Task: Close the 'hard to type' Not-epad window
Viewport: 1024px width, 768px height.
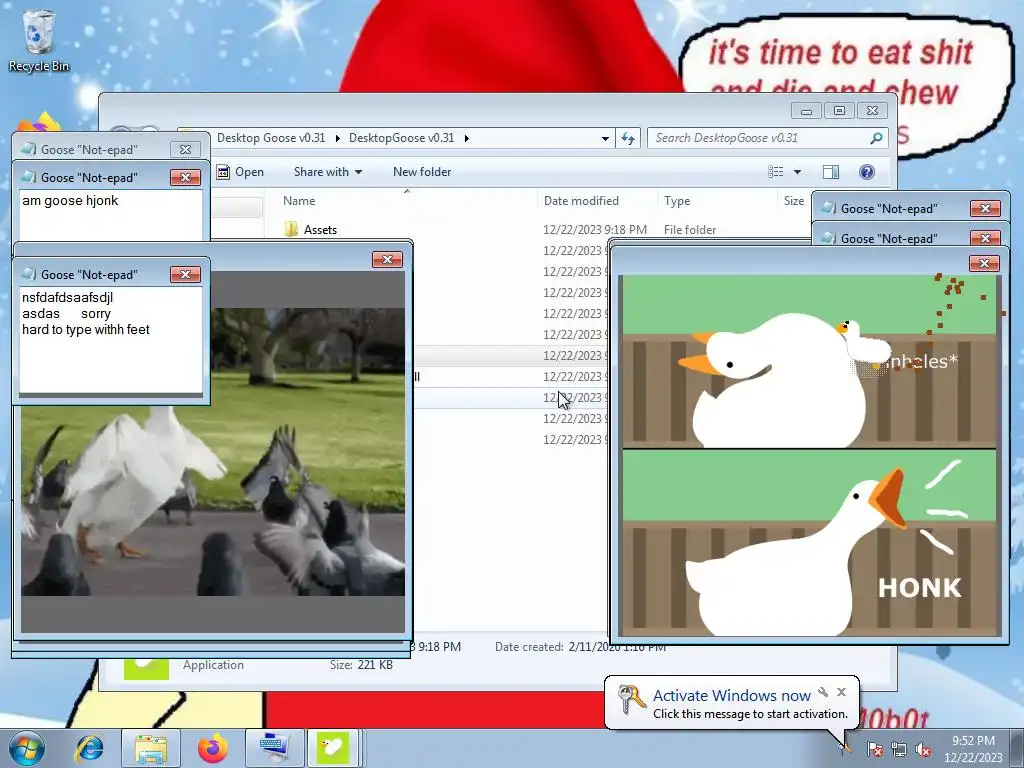Action: 185,274
